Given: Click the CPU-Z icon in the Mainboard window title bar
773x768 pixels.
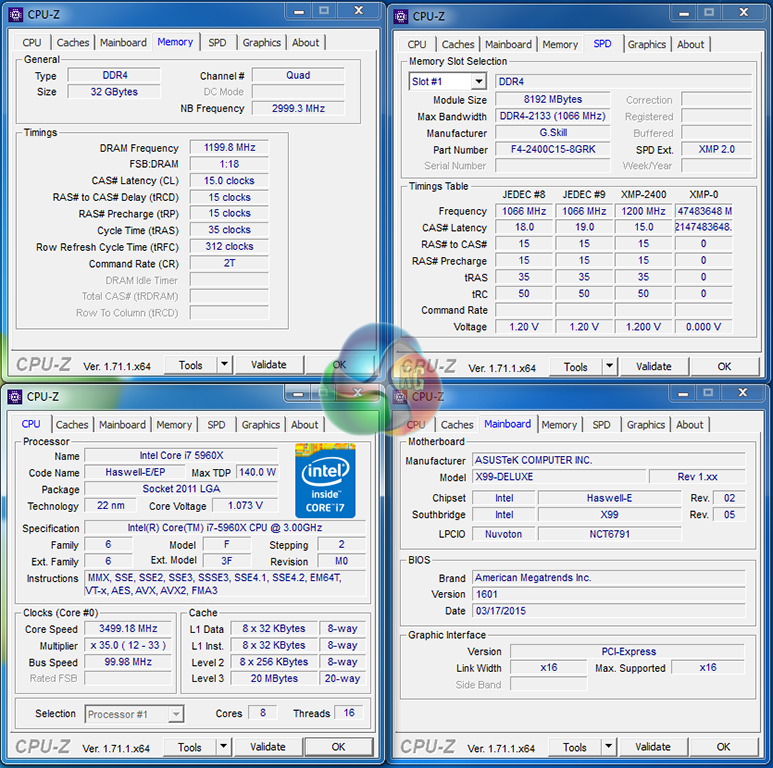Looking at the screenshot, I should click(x=400, y=396).
